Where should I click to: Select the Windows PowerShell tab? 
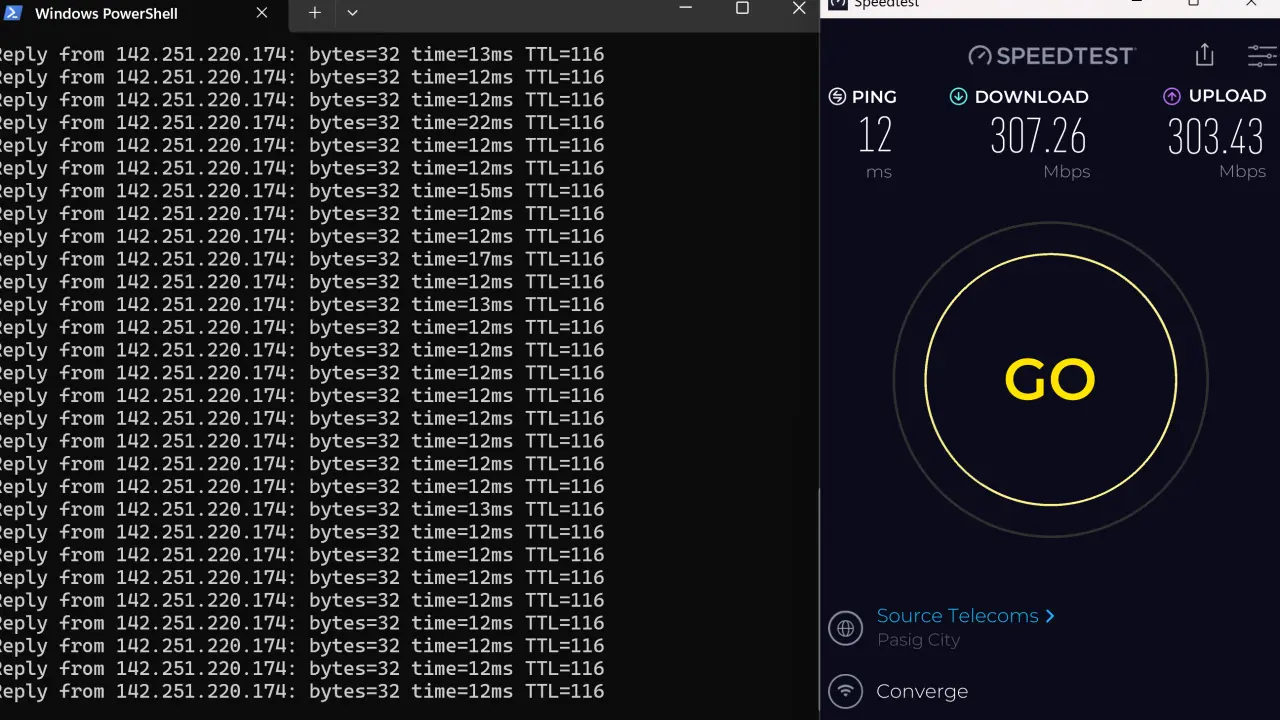pos(144,14)
